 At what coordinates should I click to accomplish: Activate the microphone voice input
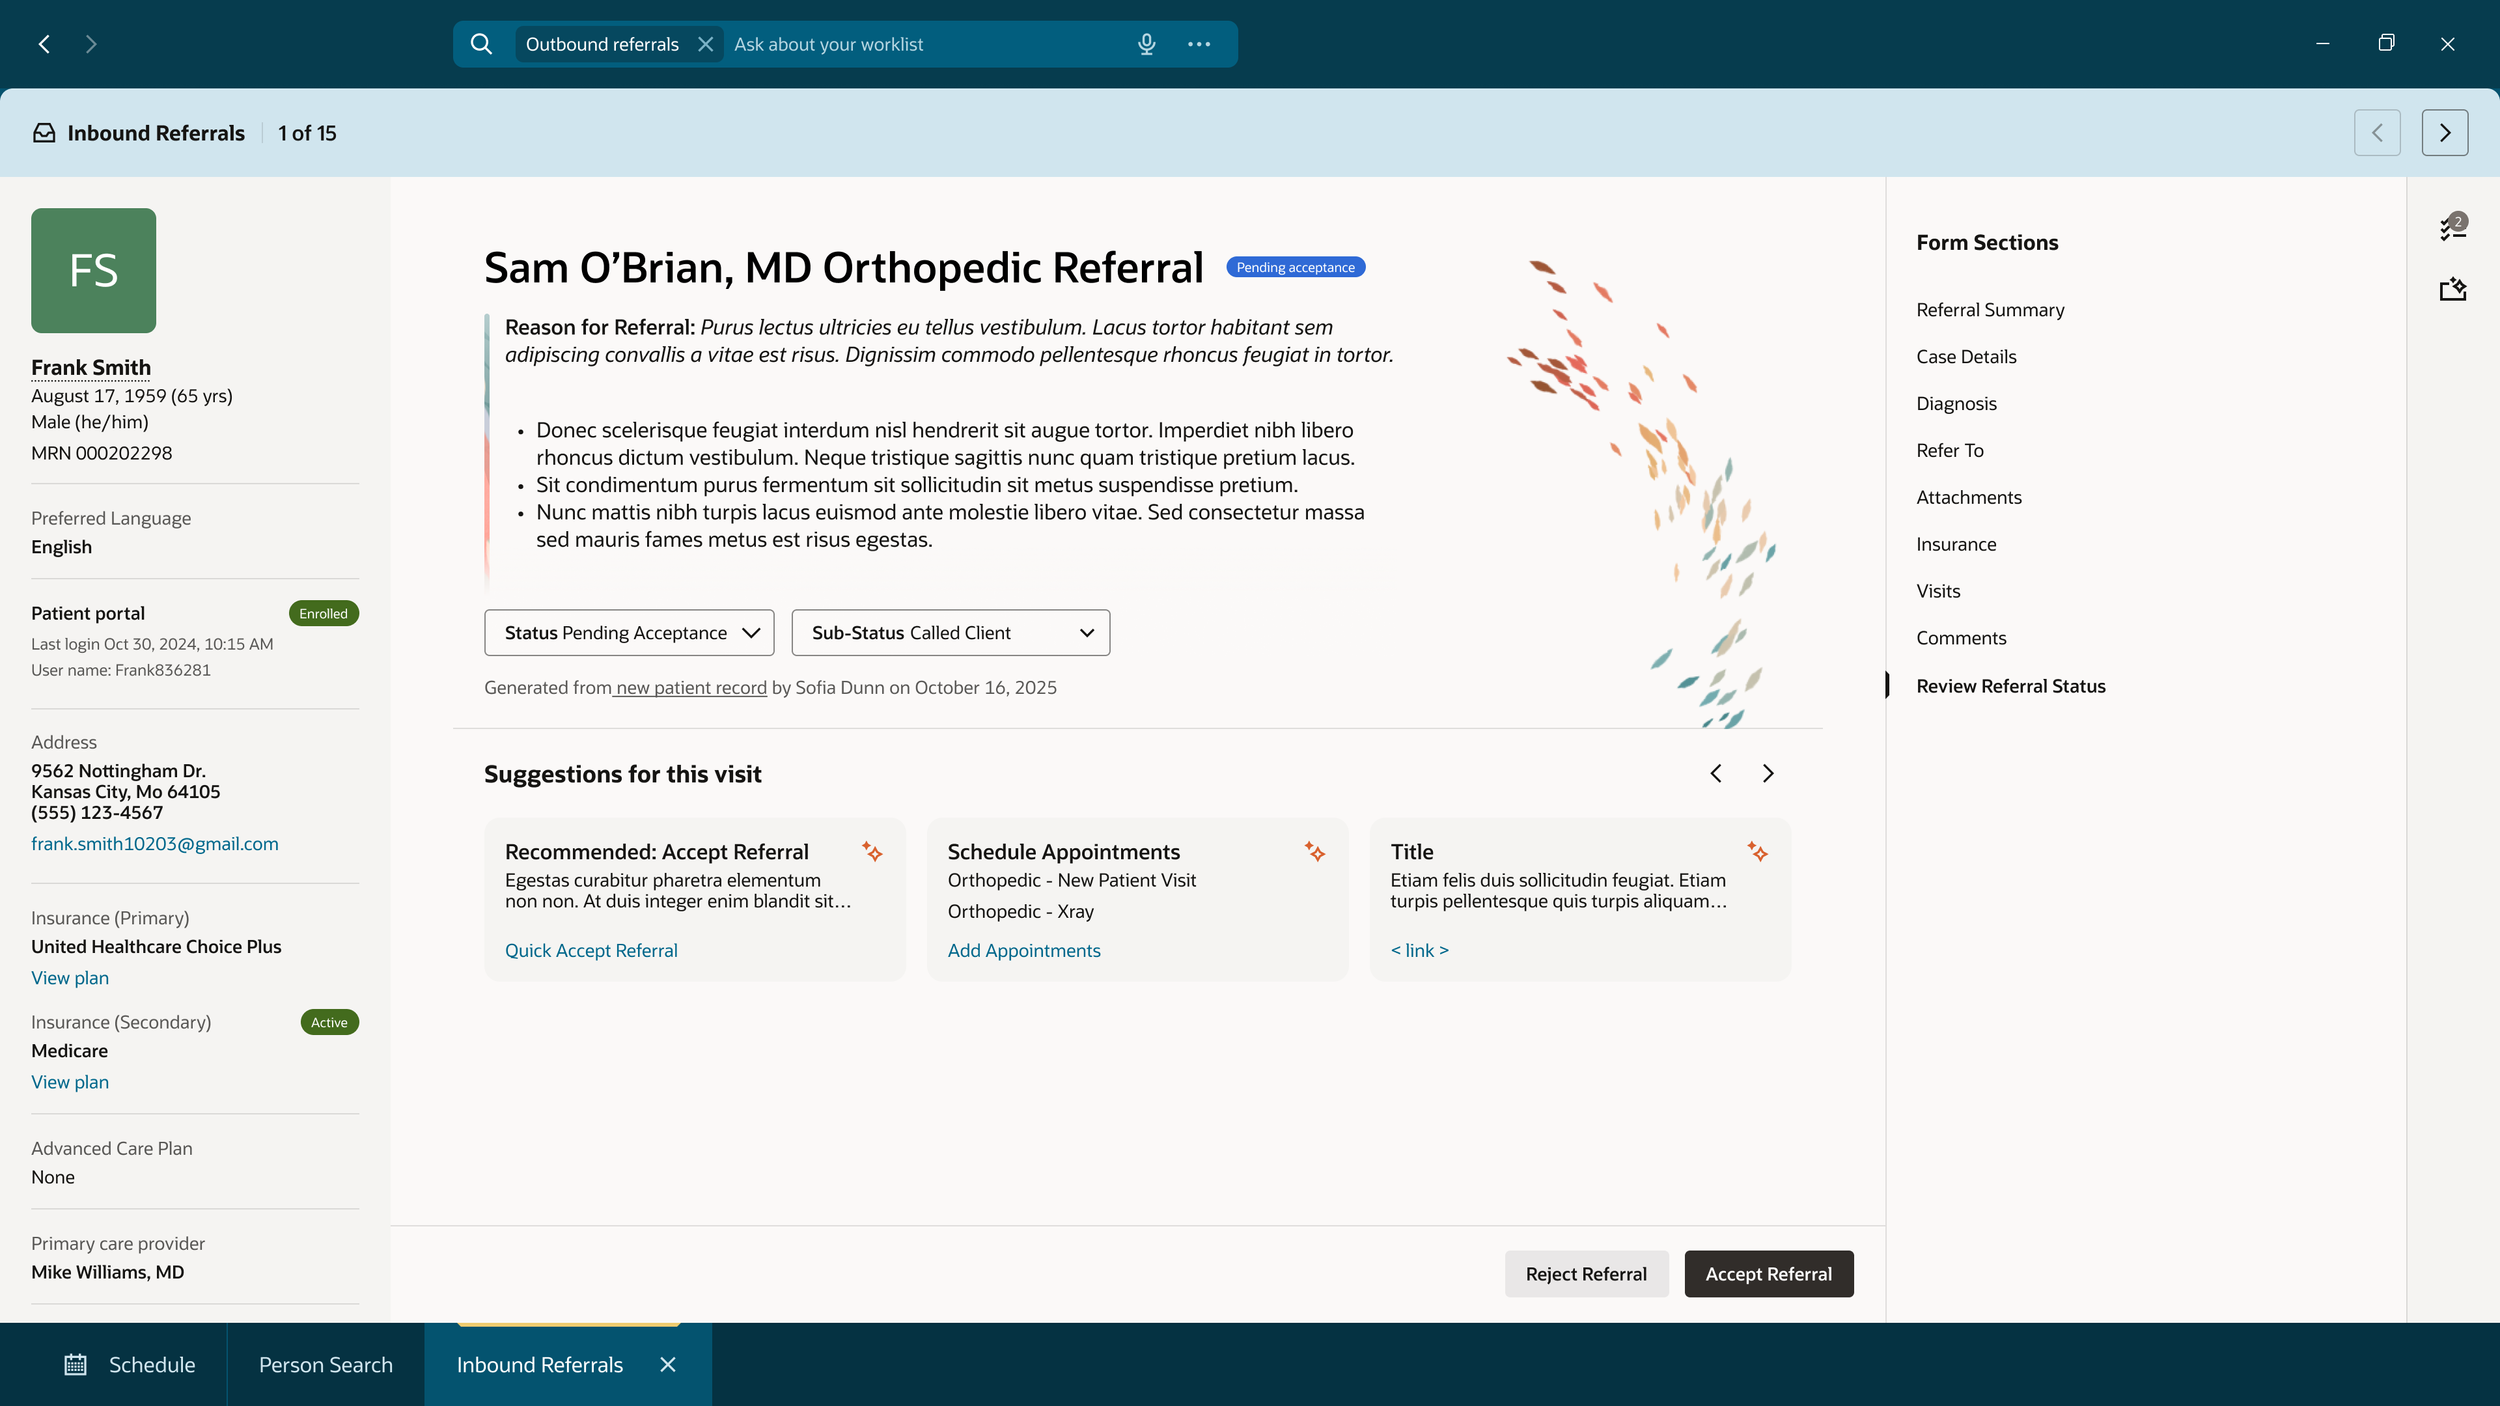(x=1146, y=44)
